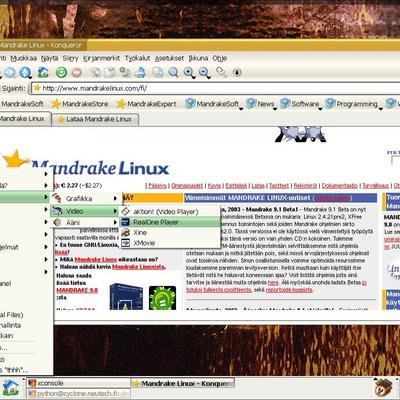Follow the Turvallisuus page link
Viewport: 400px width, 400px height.
(375, 186)
